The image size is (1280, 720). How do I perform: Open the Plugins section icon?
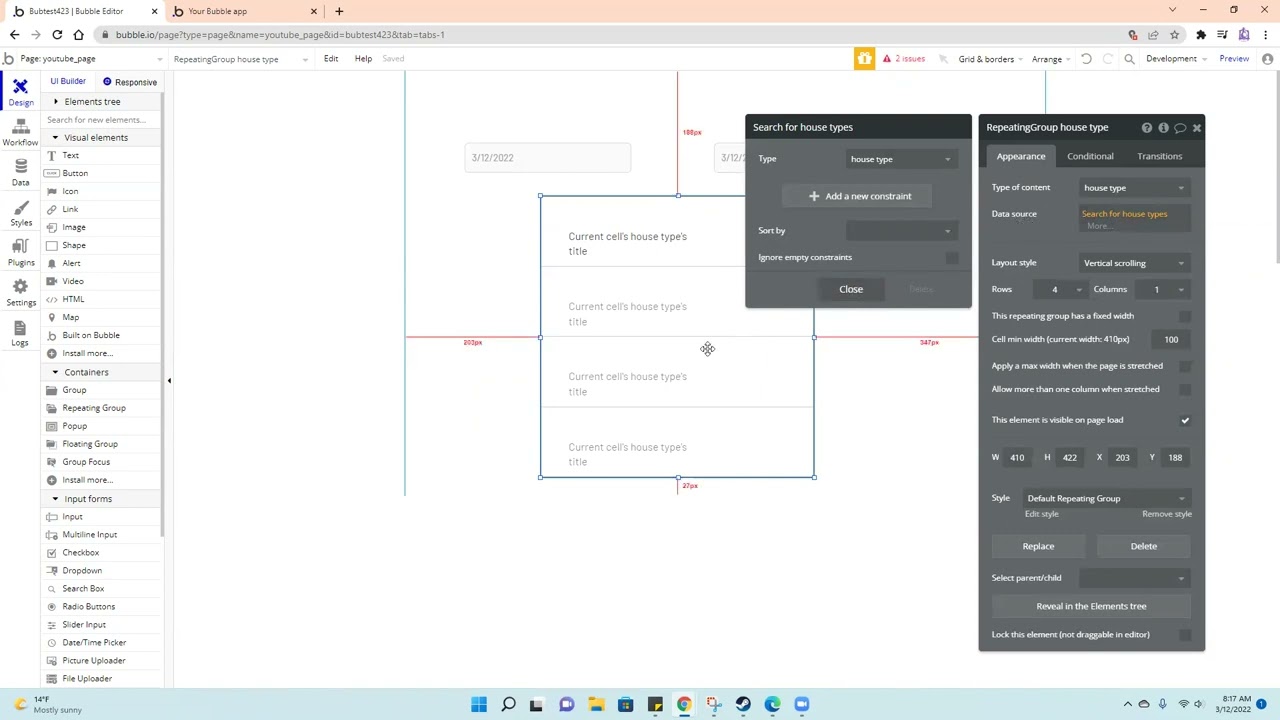pos(20,253)
